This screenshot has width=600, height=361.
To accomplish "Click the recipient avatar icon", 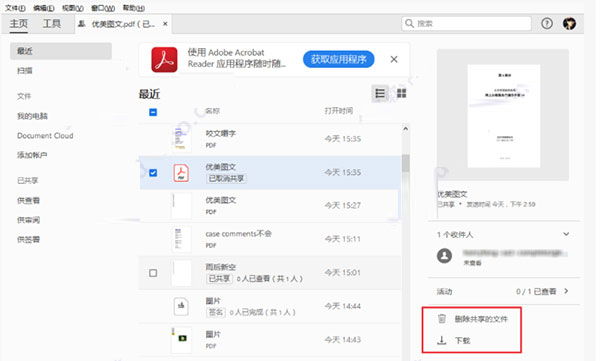I will click(x=444, y=256).
